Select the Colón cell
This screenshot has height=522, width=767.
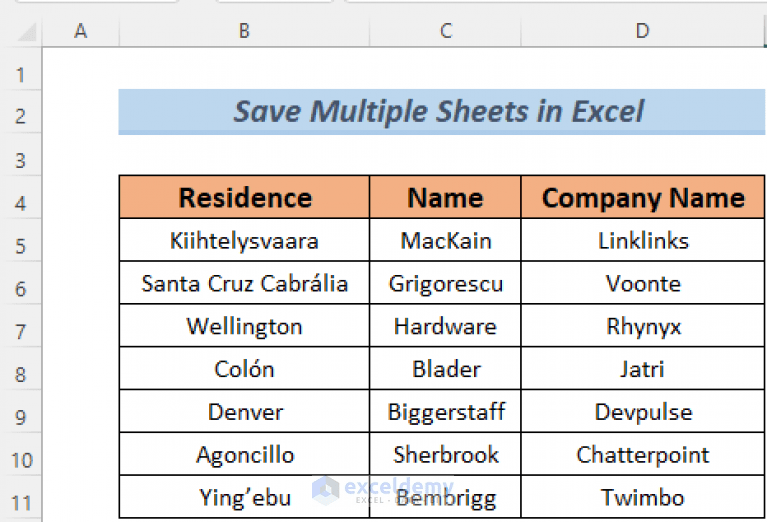245,368
